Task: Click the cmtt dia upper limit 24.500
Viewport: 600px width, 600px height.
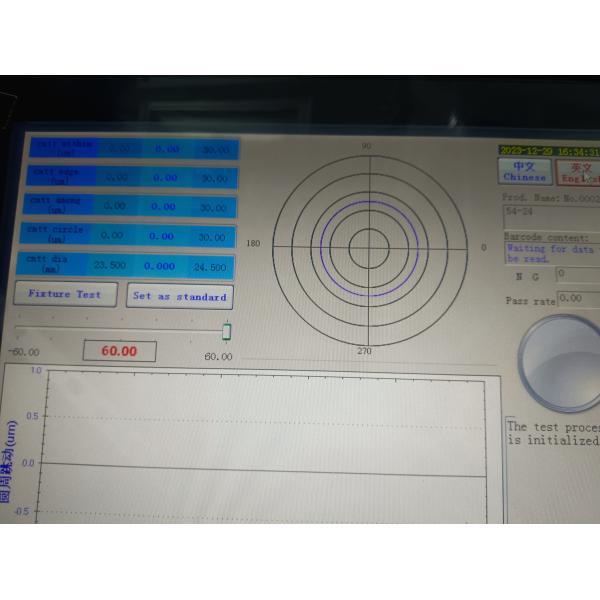Action: (210, 267)
